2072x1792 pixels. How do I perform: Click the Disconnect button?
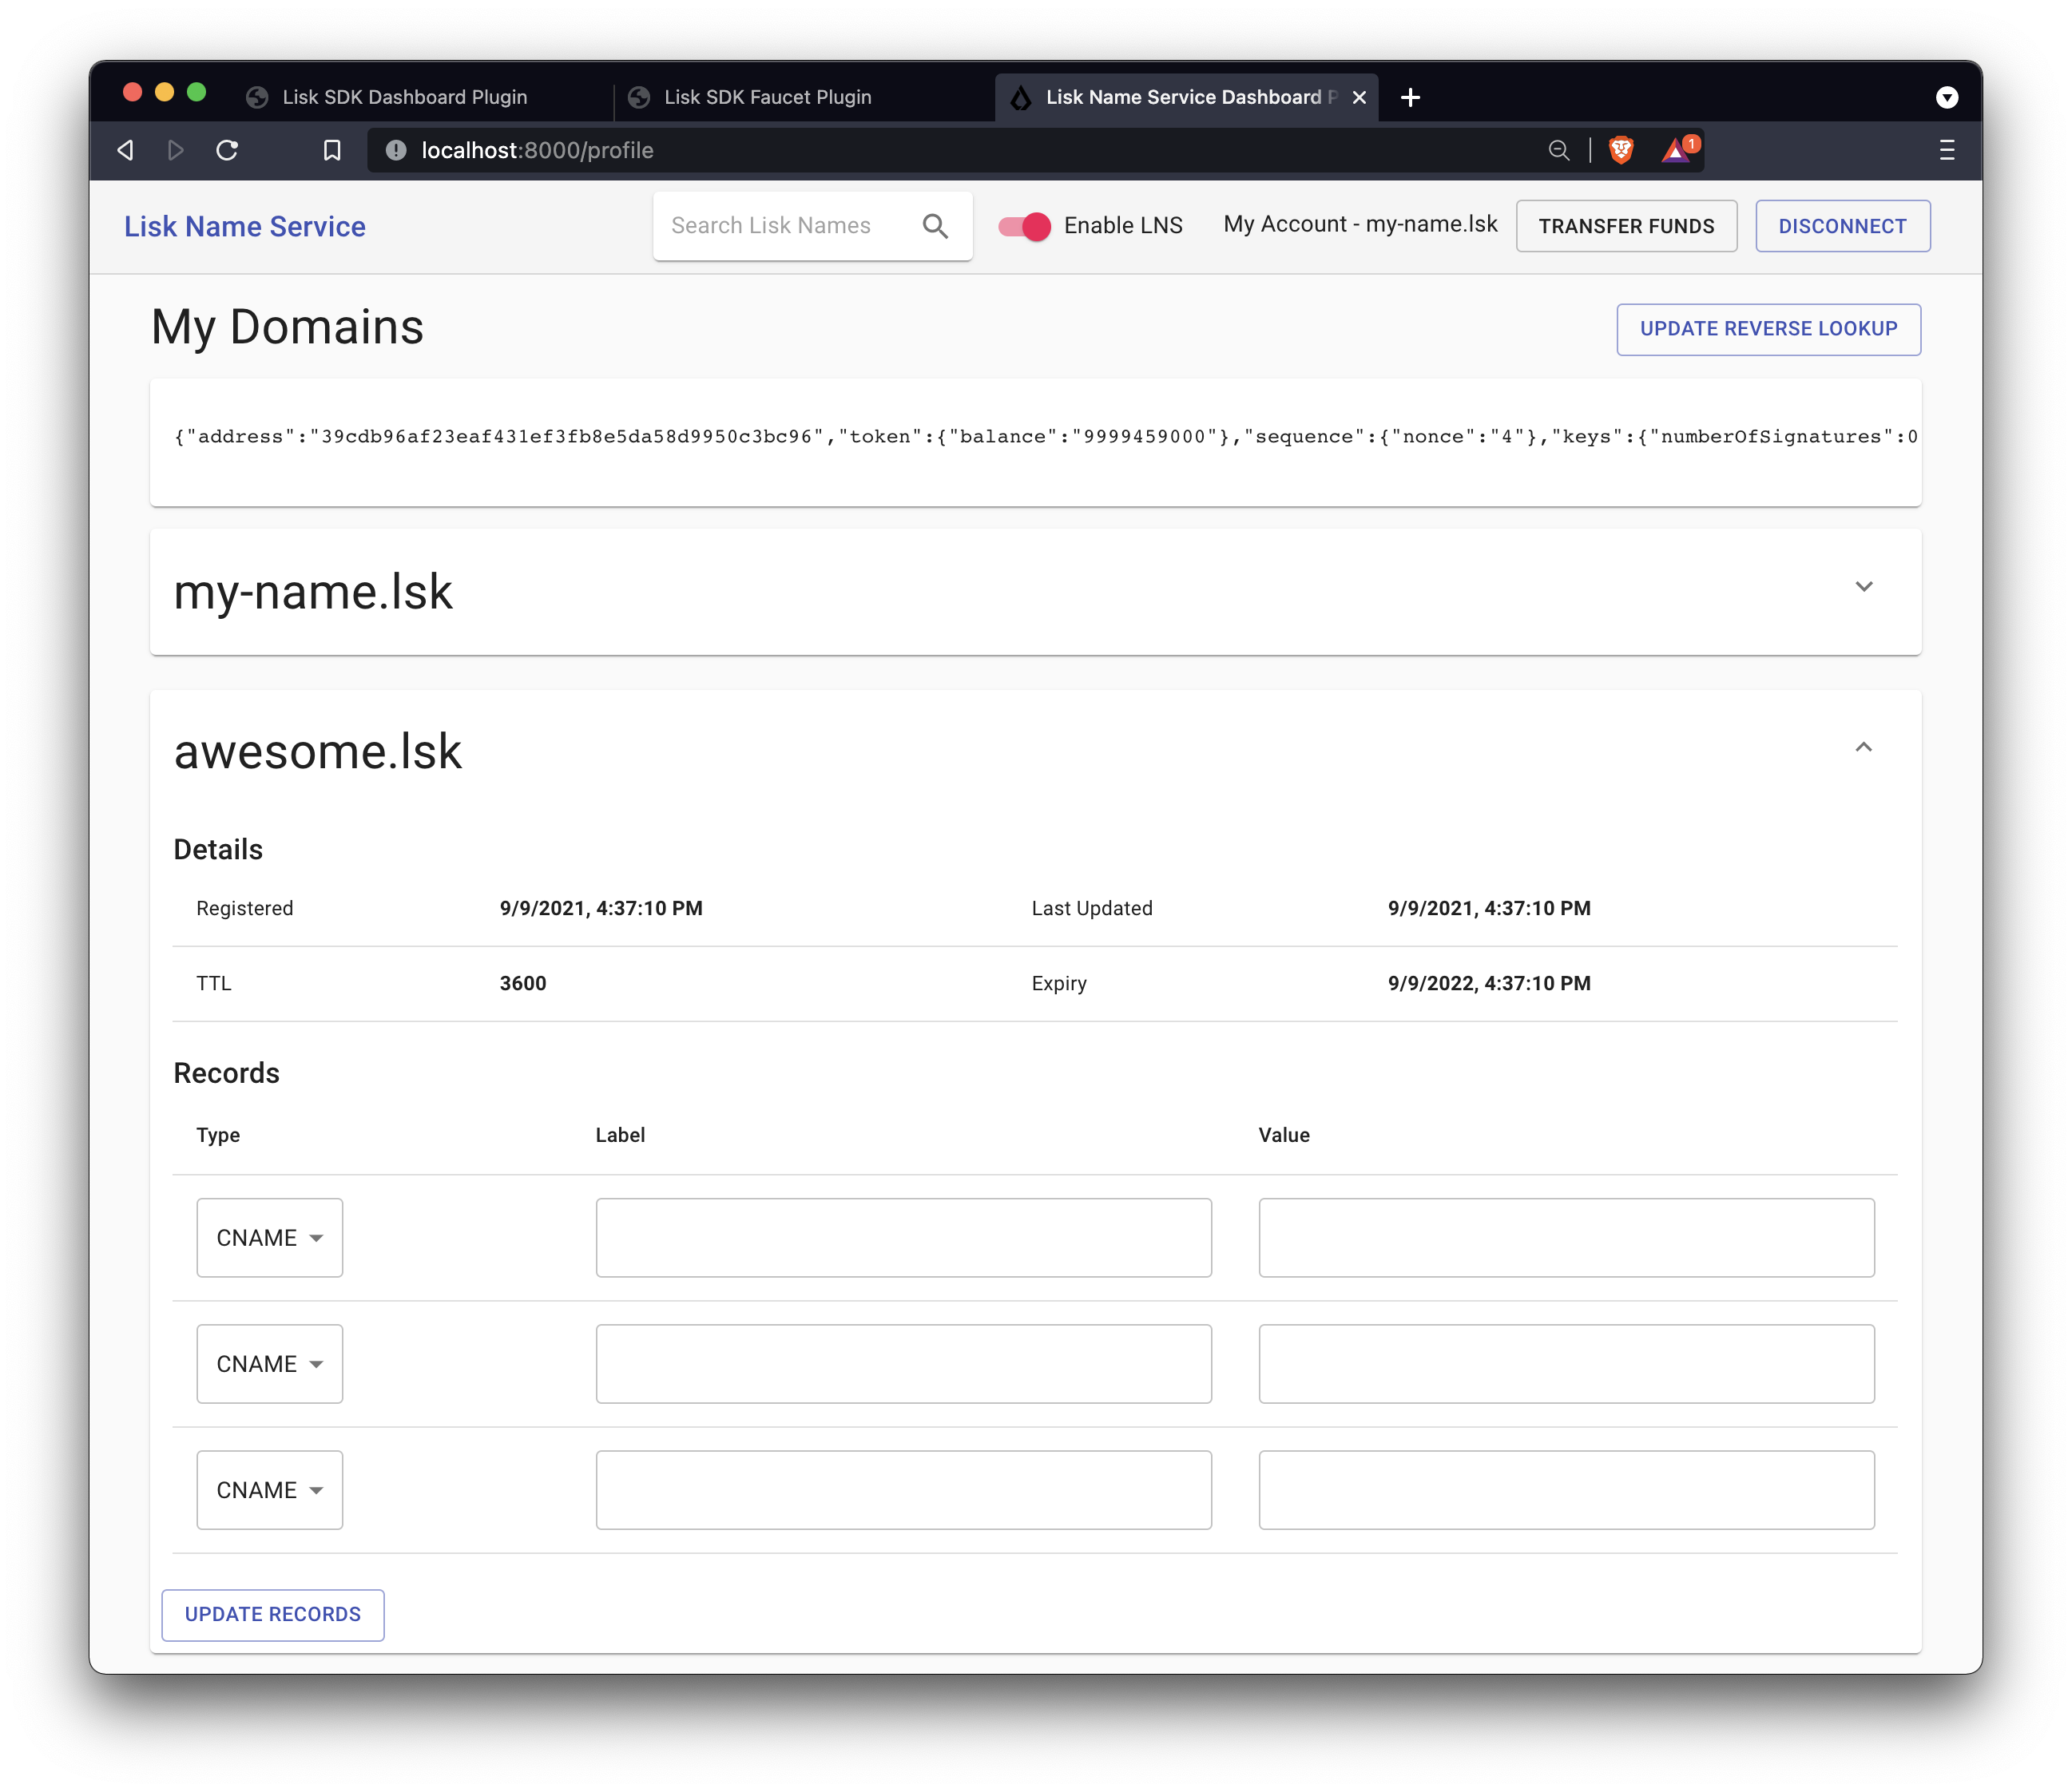click(1842, 226)
